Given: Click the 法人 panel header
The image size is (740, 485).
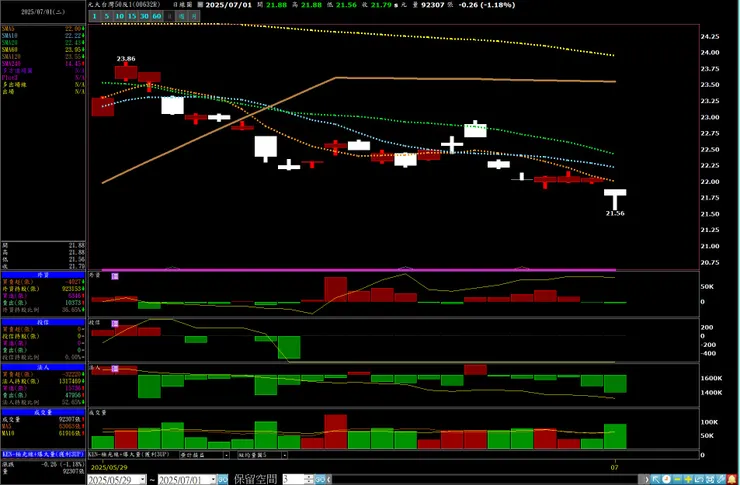Looking at the screenshot, I should (43, 367).
